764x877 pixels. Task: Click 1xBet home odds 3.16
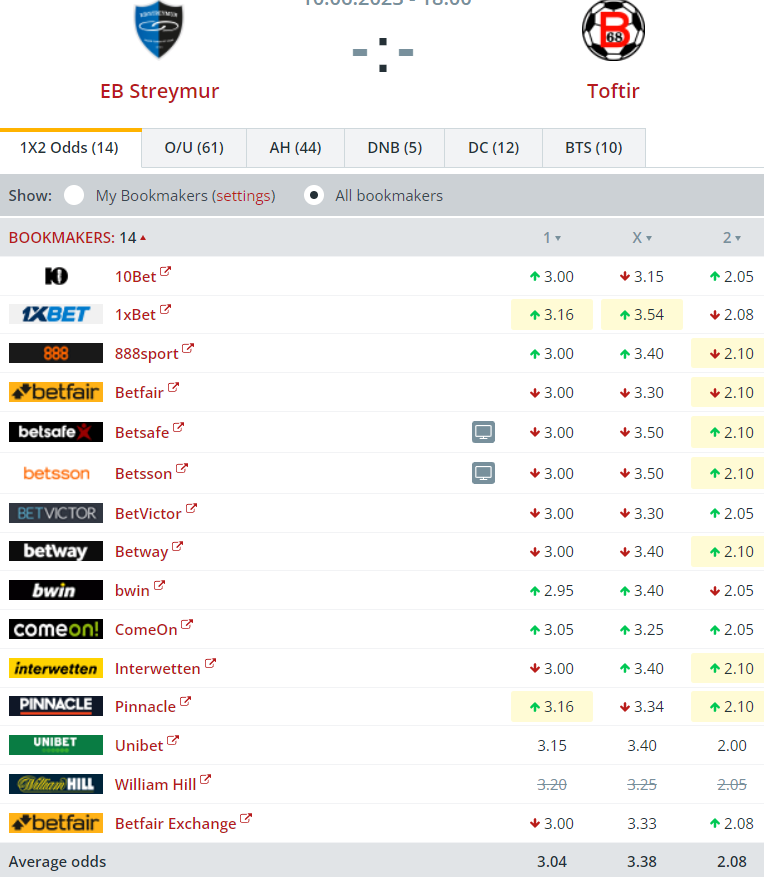551,314
